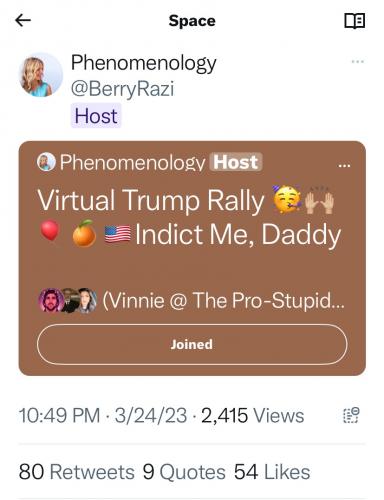This screenshot has height=500, width=384.
Task: Open Vinnie @ The Pro-Stupid participants text
Action: pos(223,301)
